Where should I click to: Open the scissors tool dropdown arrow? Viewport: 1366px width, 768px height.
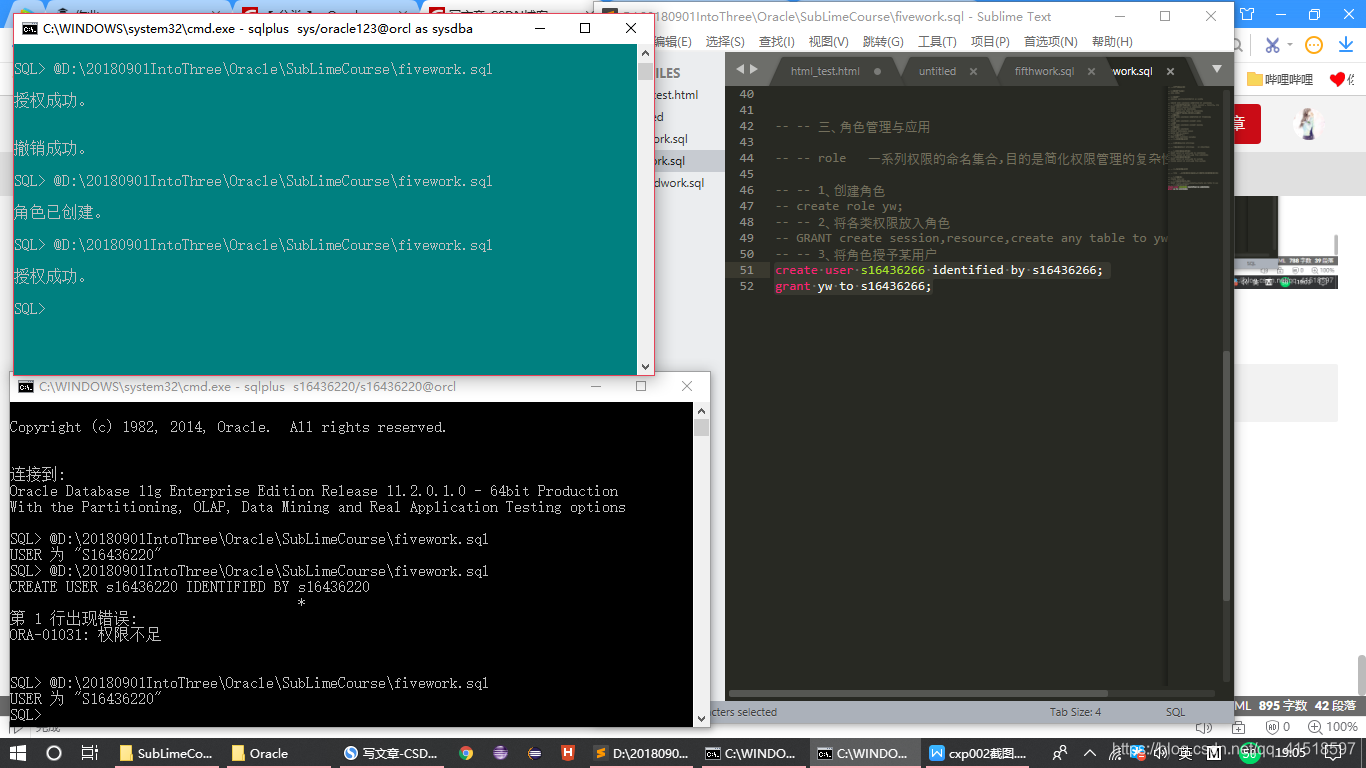point(1290,45)
